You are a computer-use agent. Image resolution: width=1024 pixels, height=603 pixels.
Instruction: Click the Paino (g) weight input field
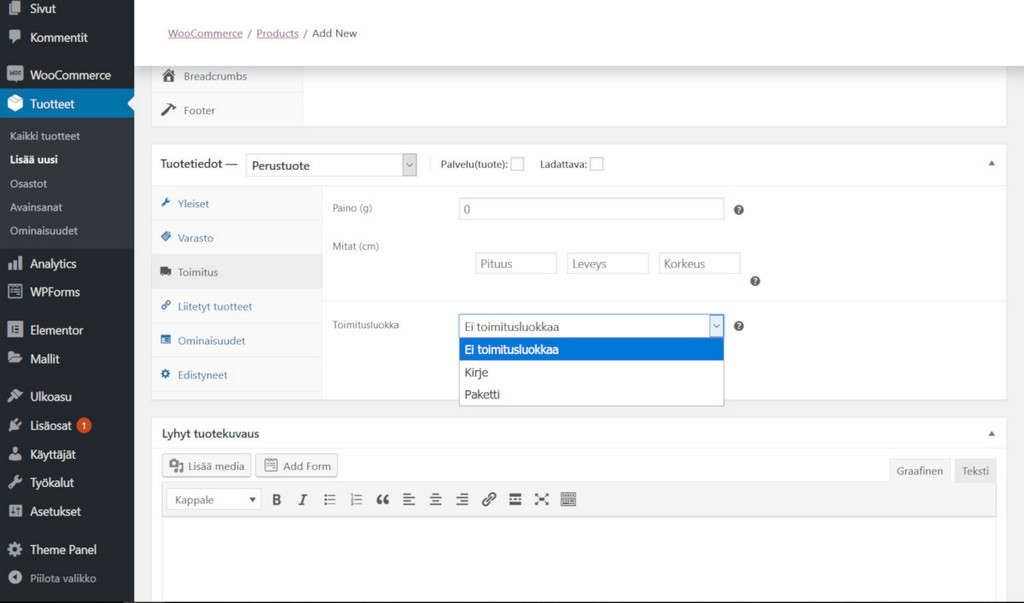591,209
